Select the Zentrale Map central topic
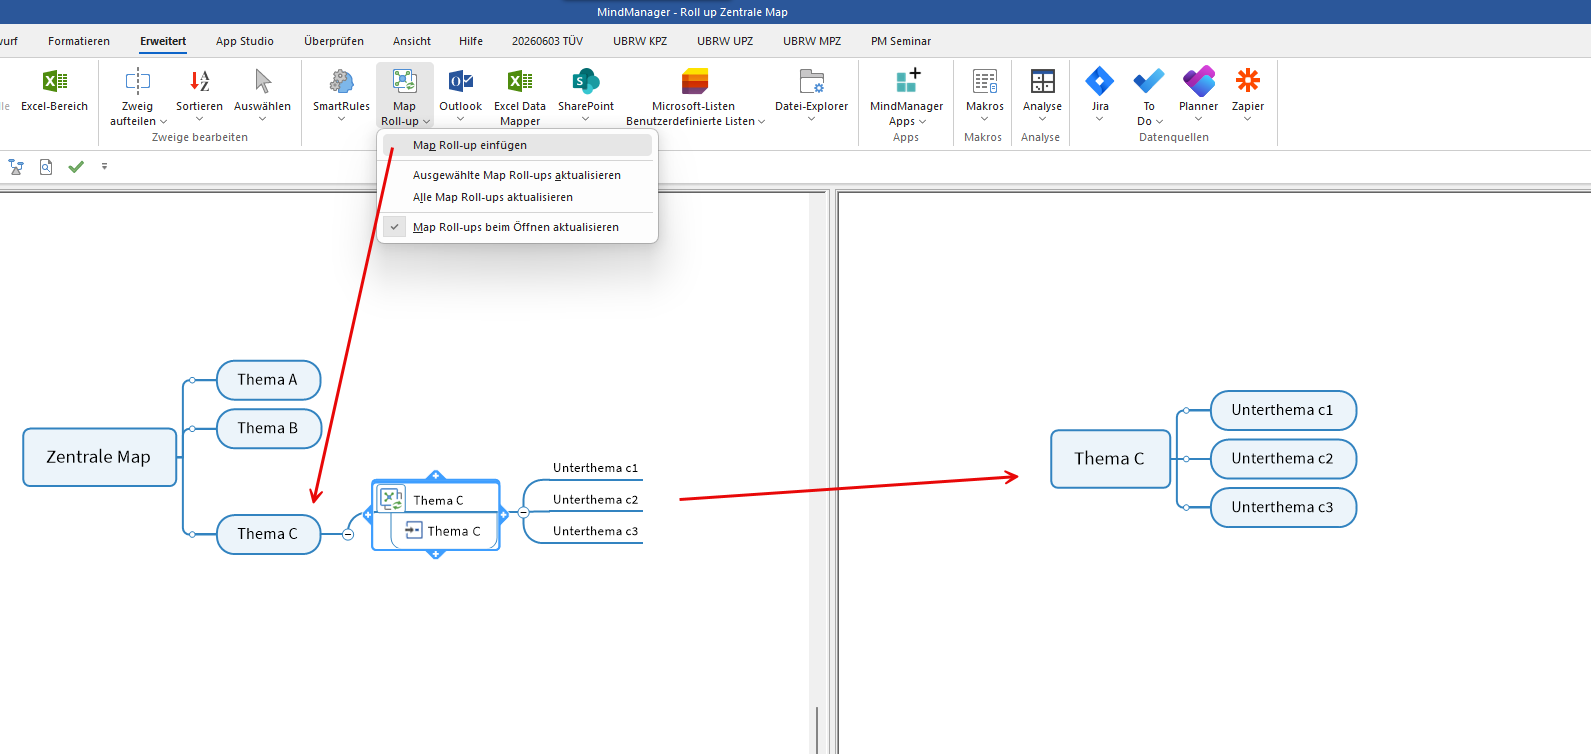Screen dimensions: 1591x754 pos(99,457)
